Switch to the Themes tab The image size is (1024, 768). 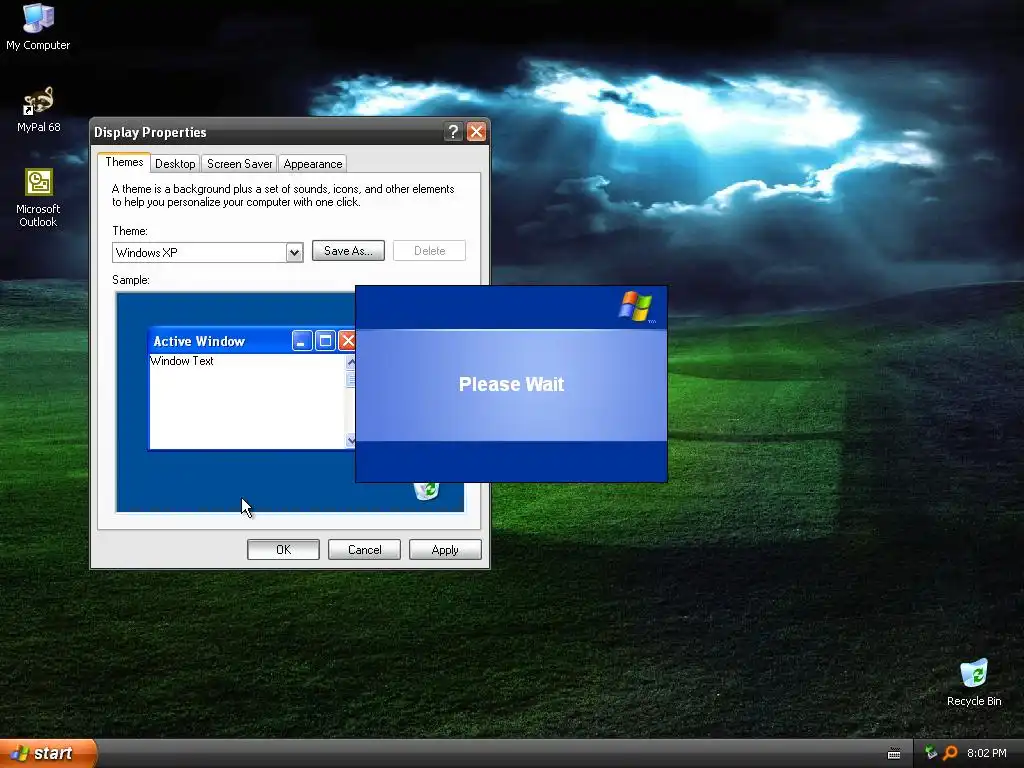click(x=124, y=162)
